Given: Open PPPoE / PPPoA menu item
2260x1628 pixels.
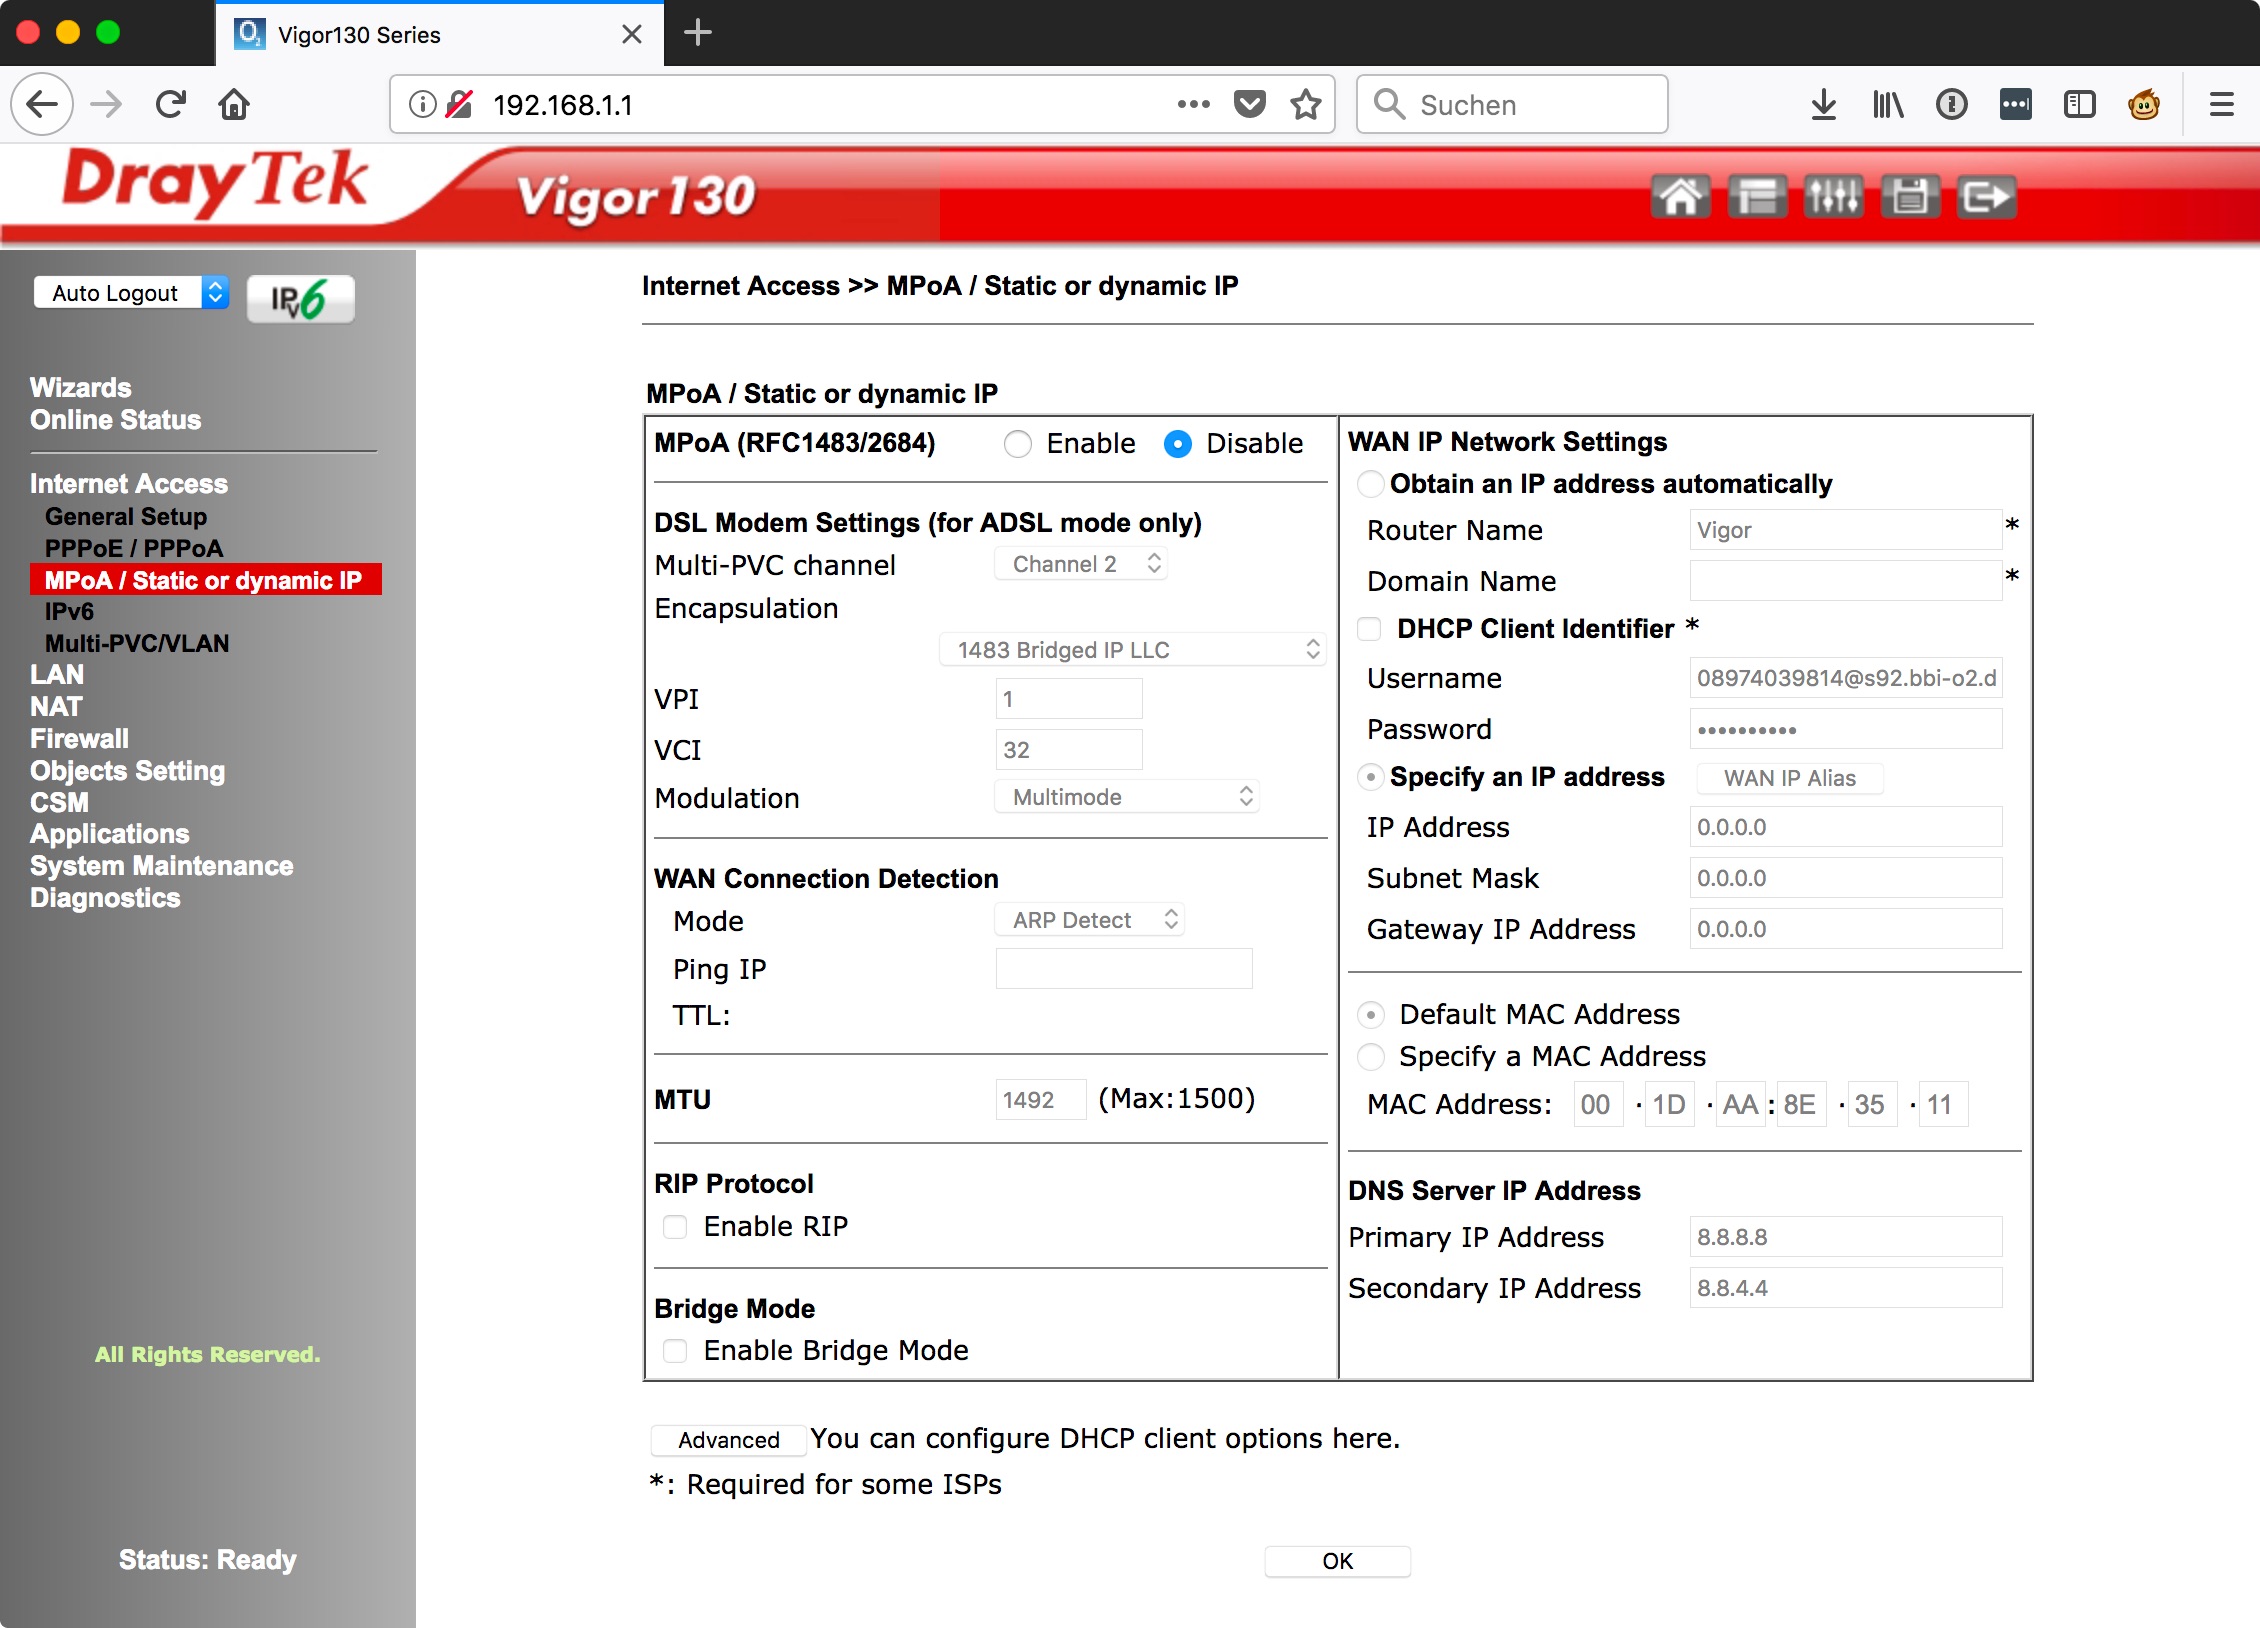Looking at the screenshot, I should click(134, 548).
